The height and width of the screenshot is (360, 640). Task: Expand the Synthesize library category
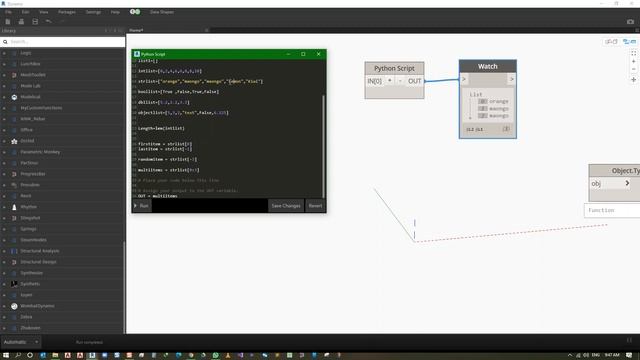pos(4,273)
